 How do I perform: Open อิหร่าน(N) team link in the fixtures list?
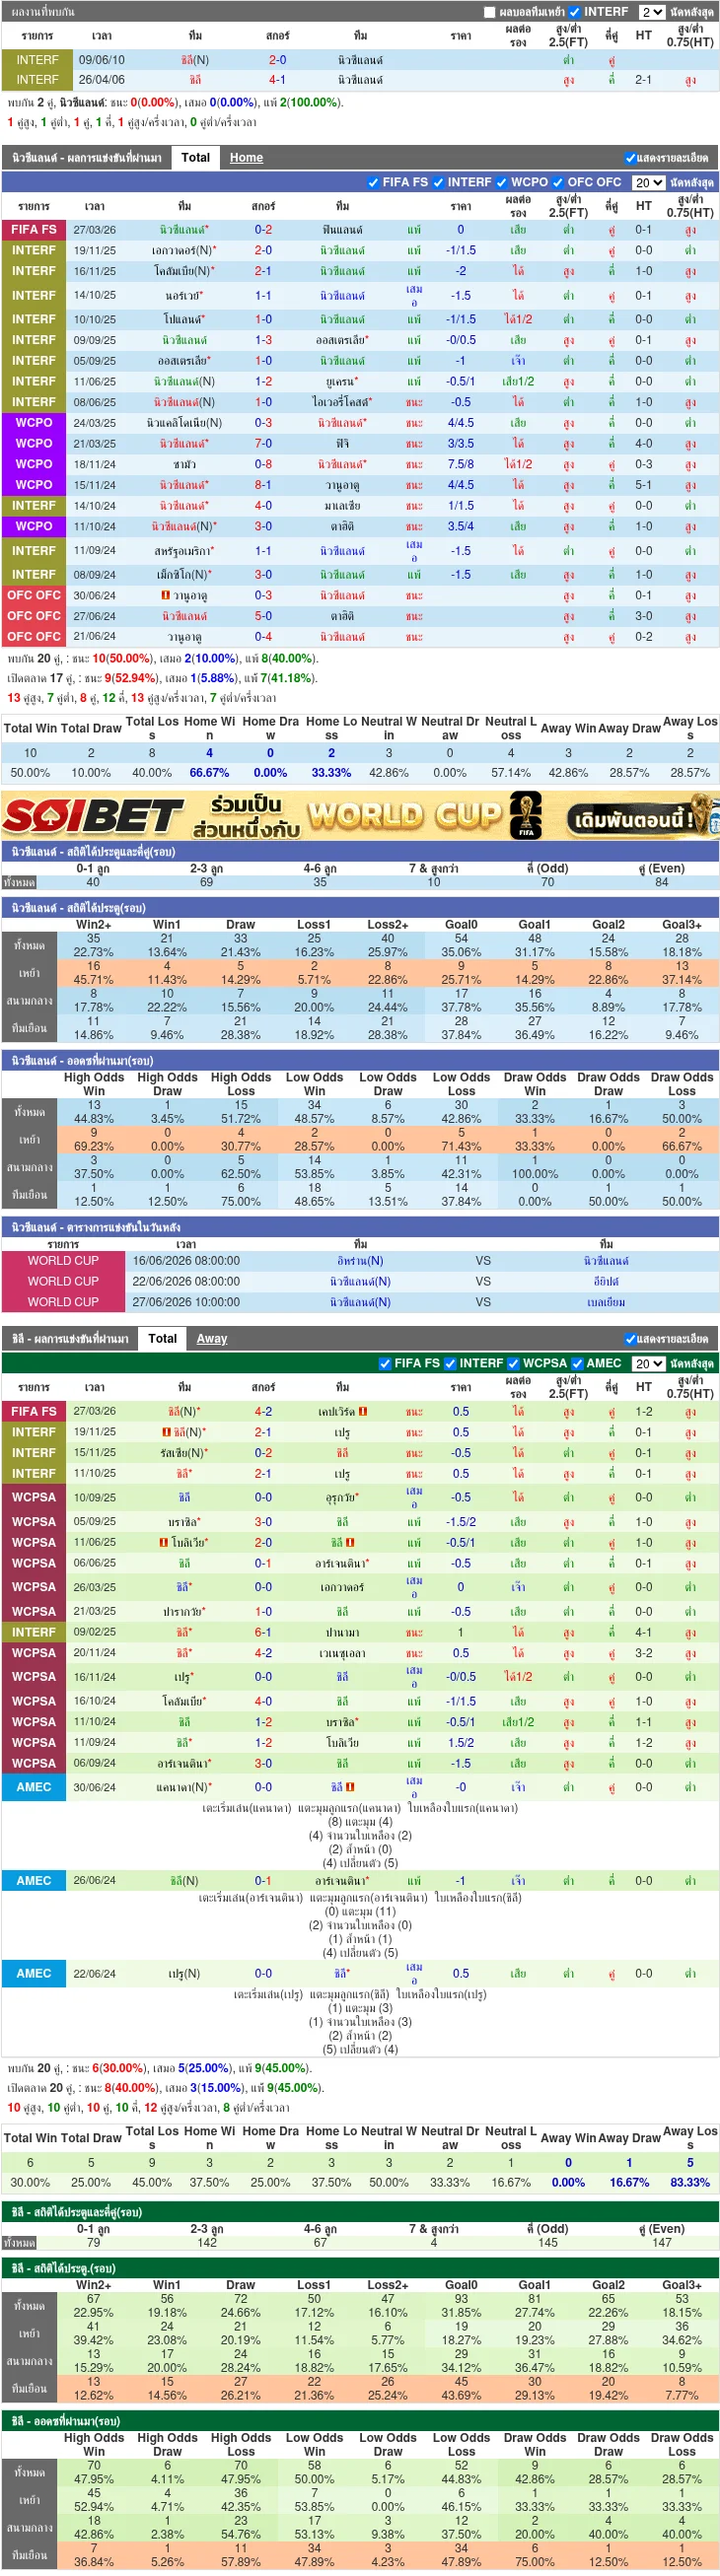tap(360, 1261)
